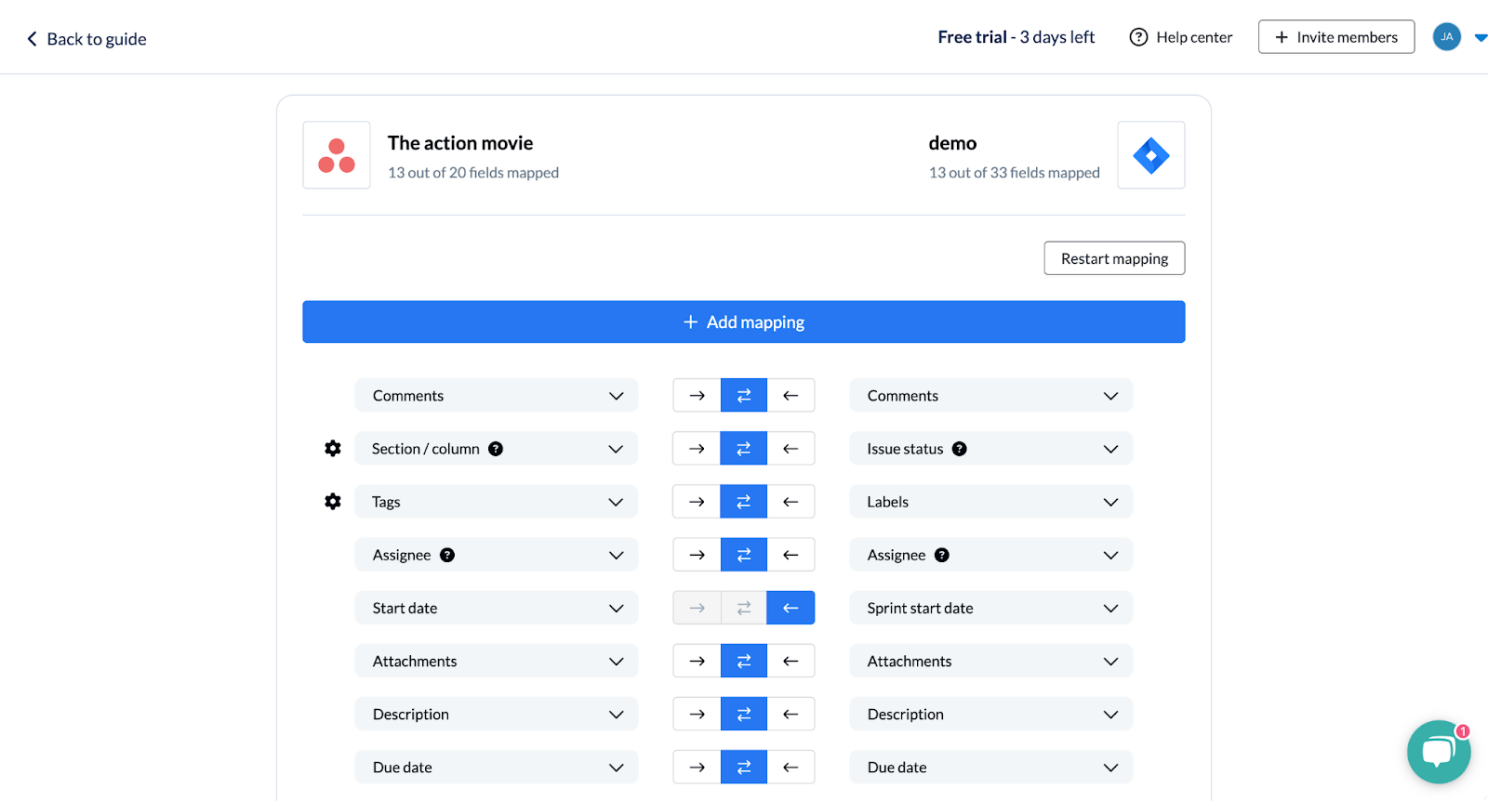Click the Add mapping button
1488x801 pixels.
click(x=744, y=322)
